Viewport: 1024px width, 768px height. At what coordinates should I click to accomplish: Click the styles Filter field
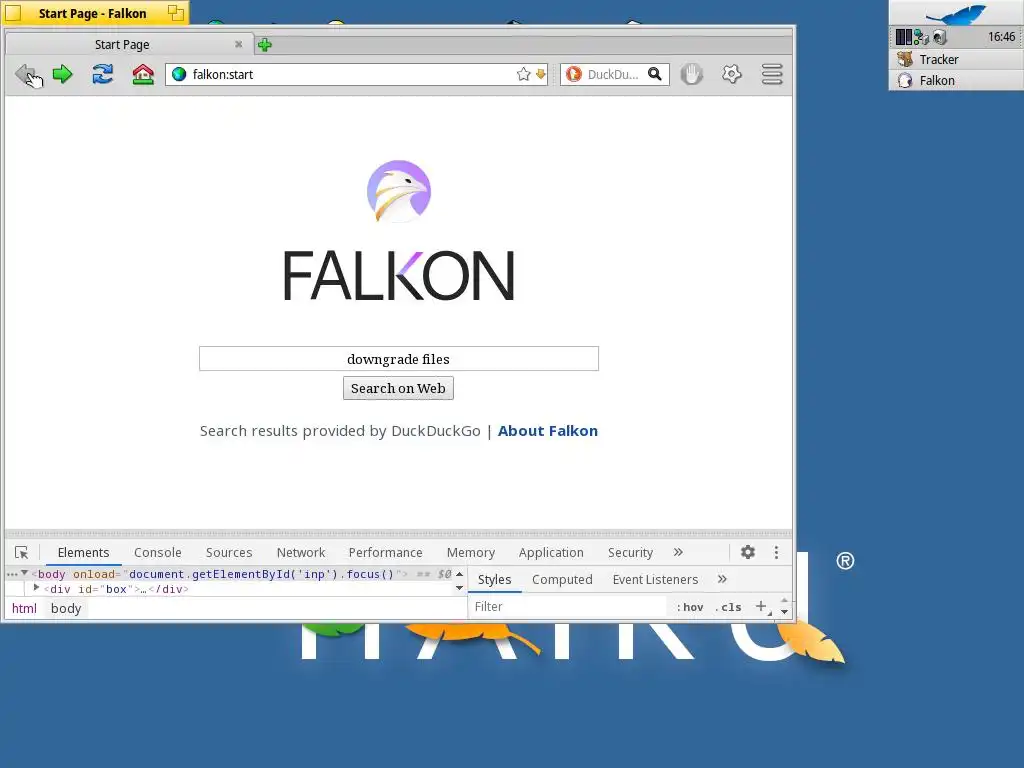click(x=568, y=607)
